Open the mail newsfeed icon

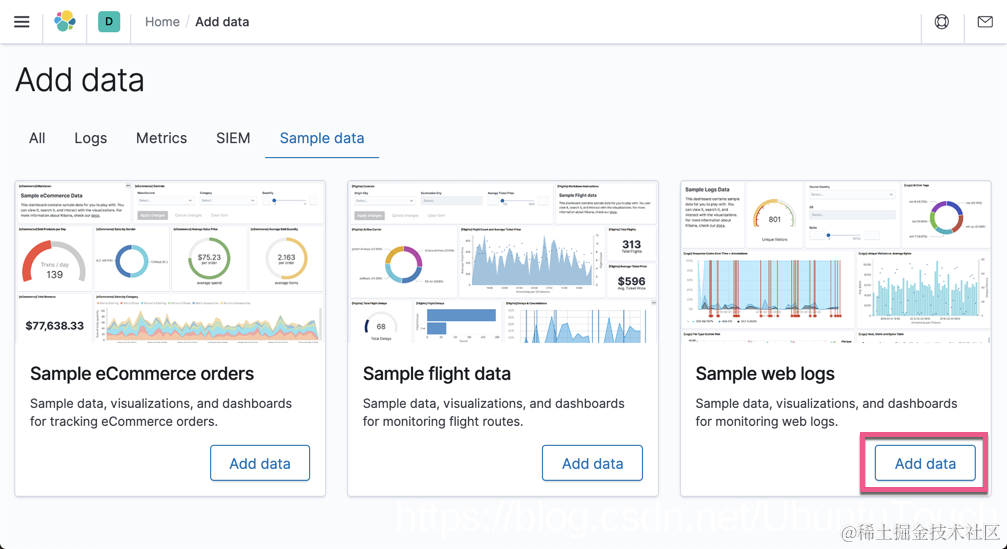click(985, 22)
